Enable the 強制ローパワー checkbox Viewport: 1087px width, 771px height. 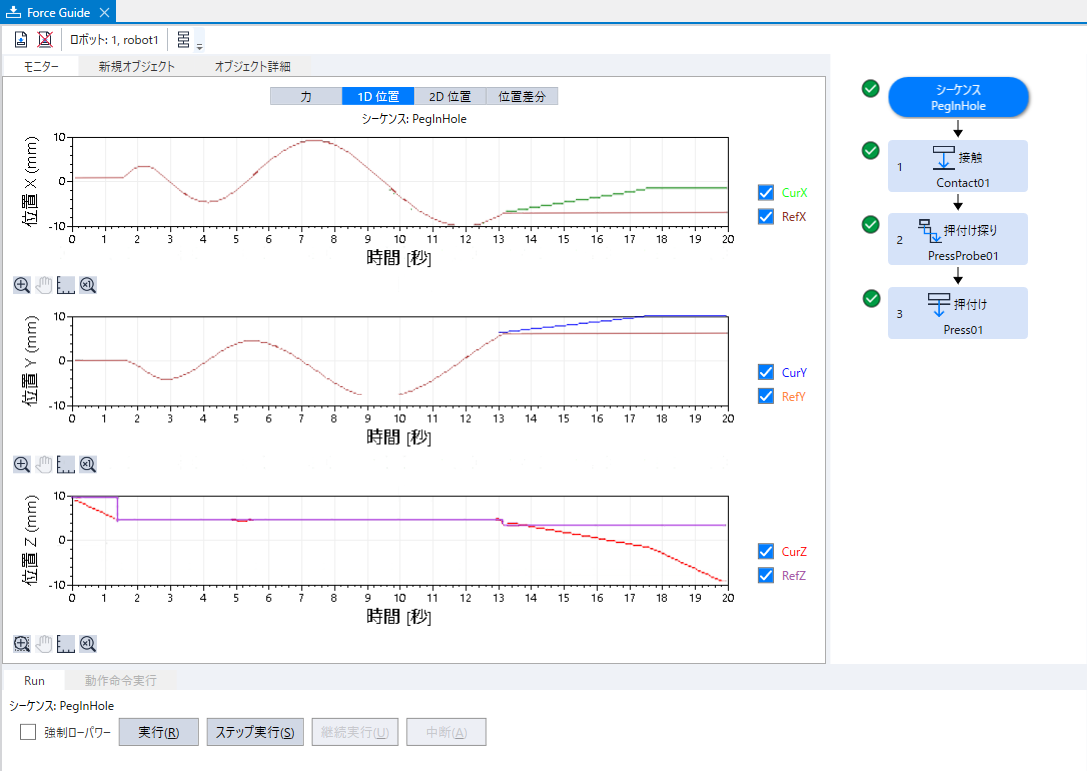pos(28,732)
